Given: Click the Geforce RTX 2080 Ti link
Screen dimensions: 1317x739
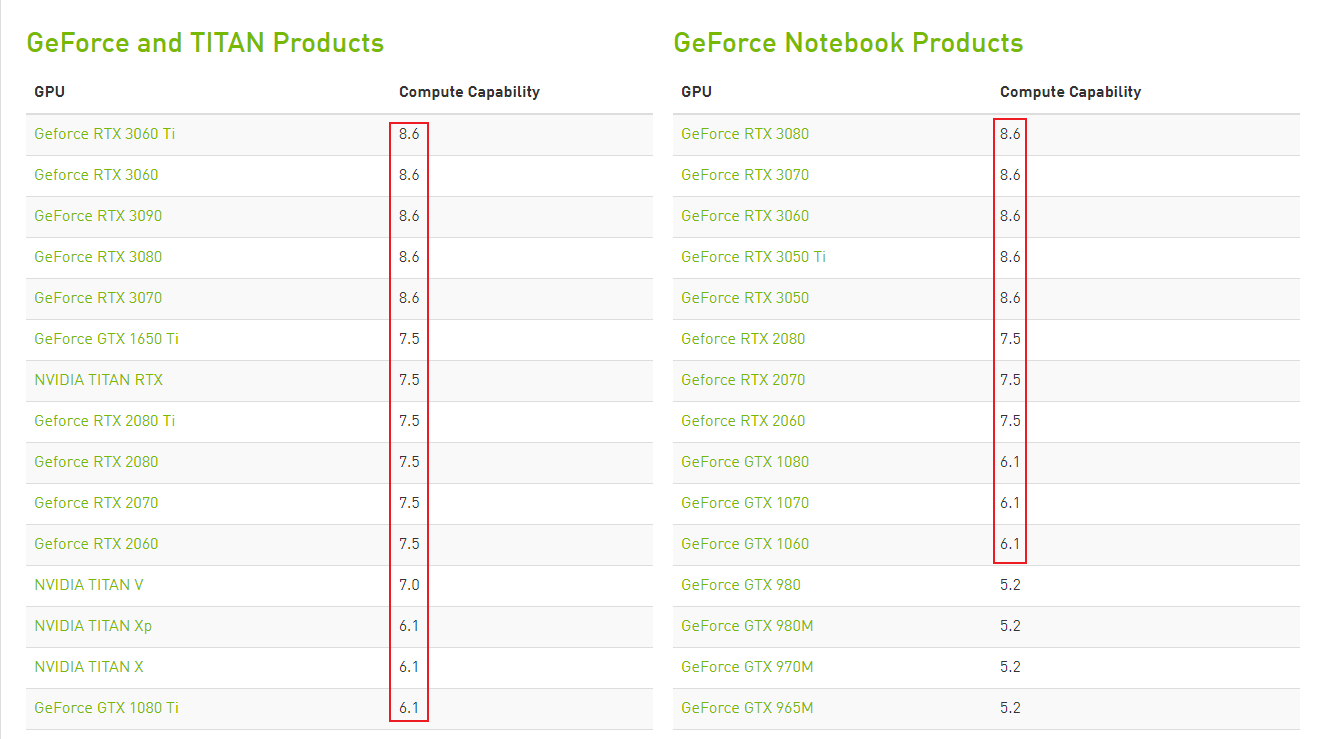Looking at the screenshot, I should pyautogui.click(x=105, y=421).
